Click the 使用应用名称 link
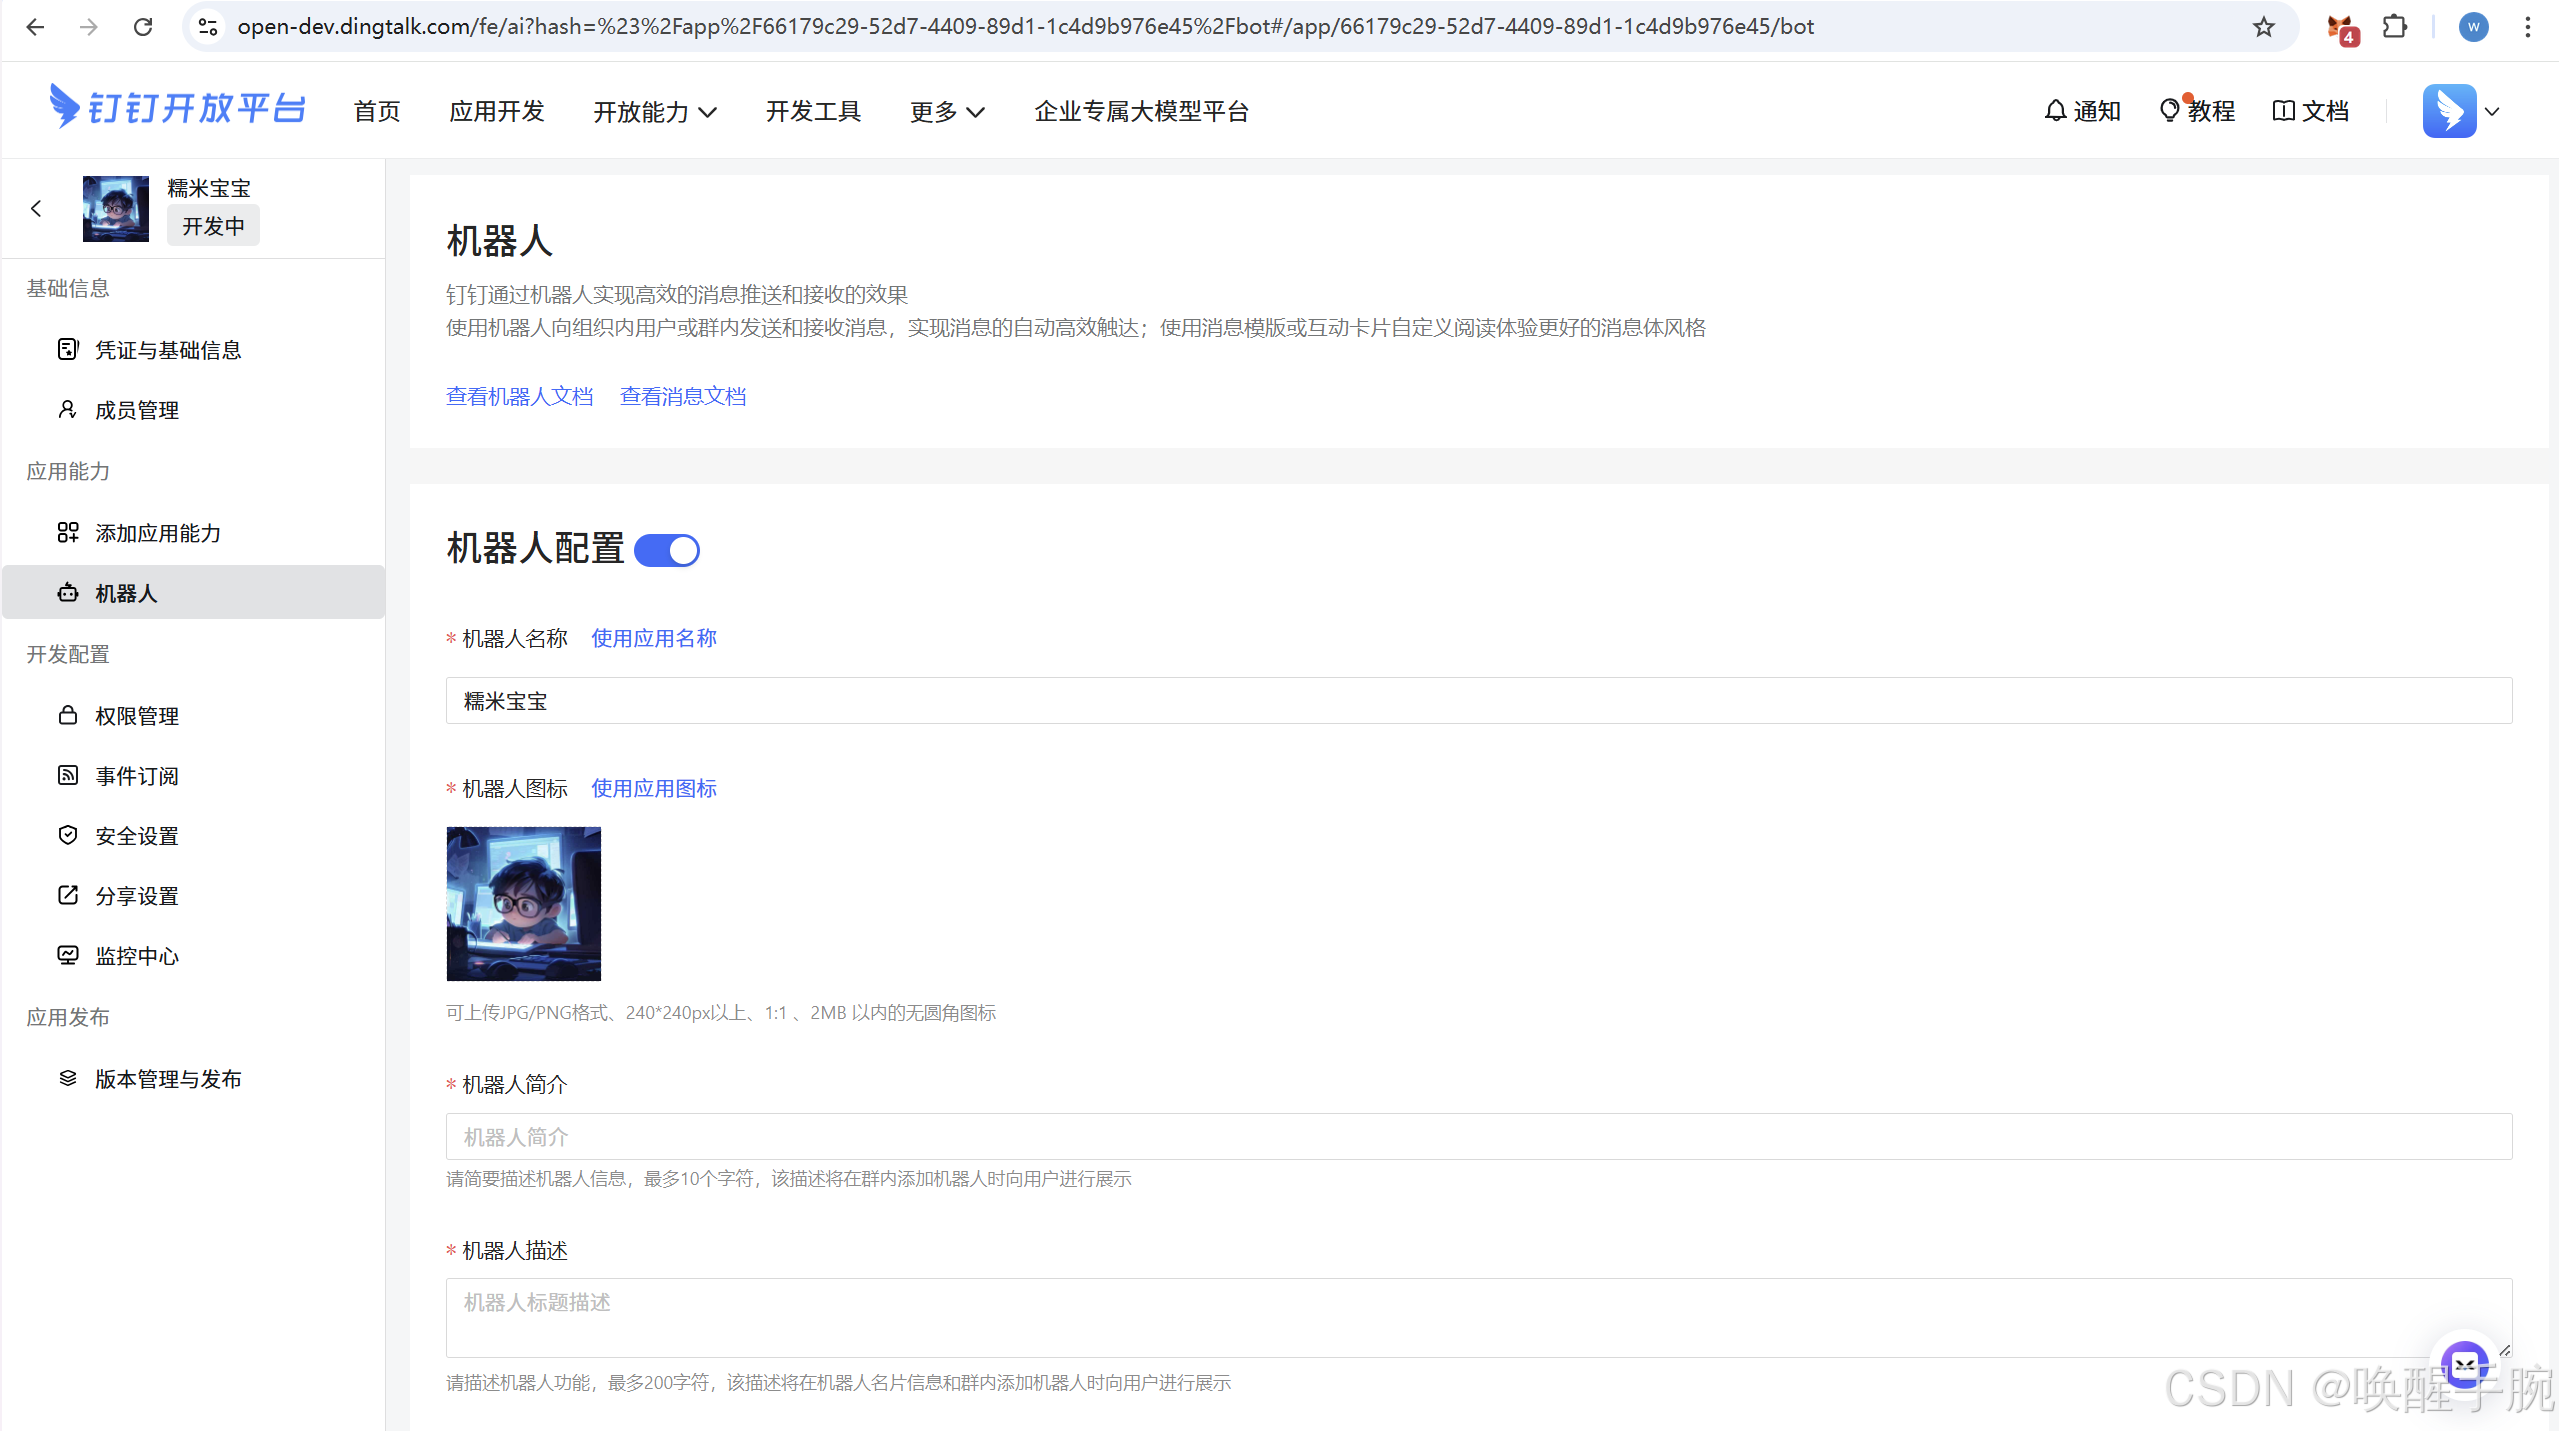Screen dimensions: 2559x1431 654,638
